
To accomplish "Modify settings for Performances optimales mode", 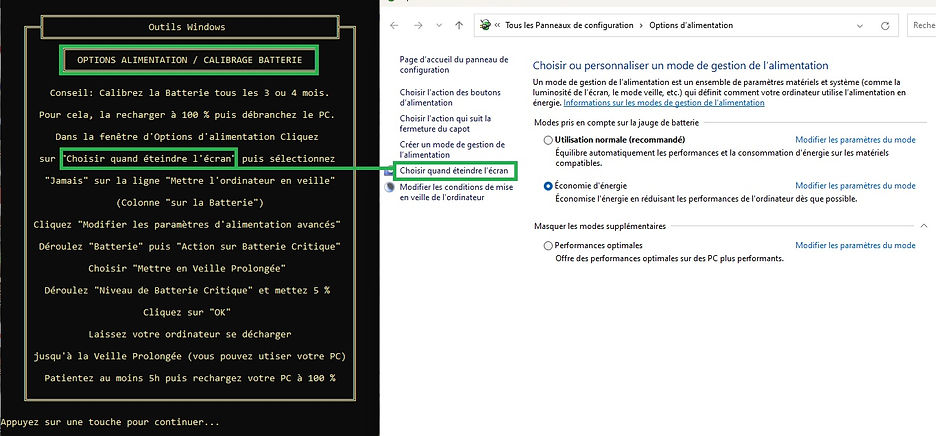I will [x=855, y=245].
